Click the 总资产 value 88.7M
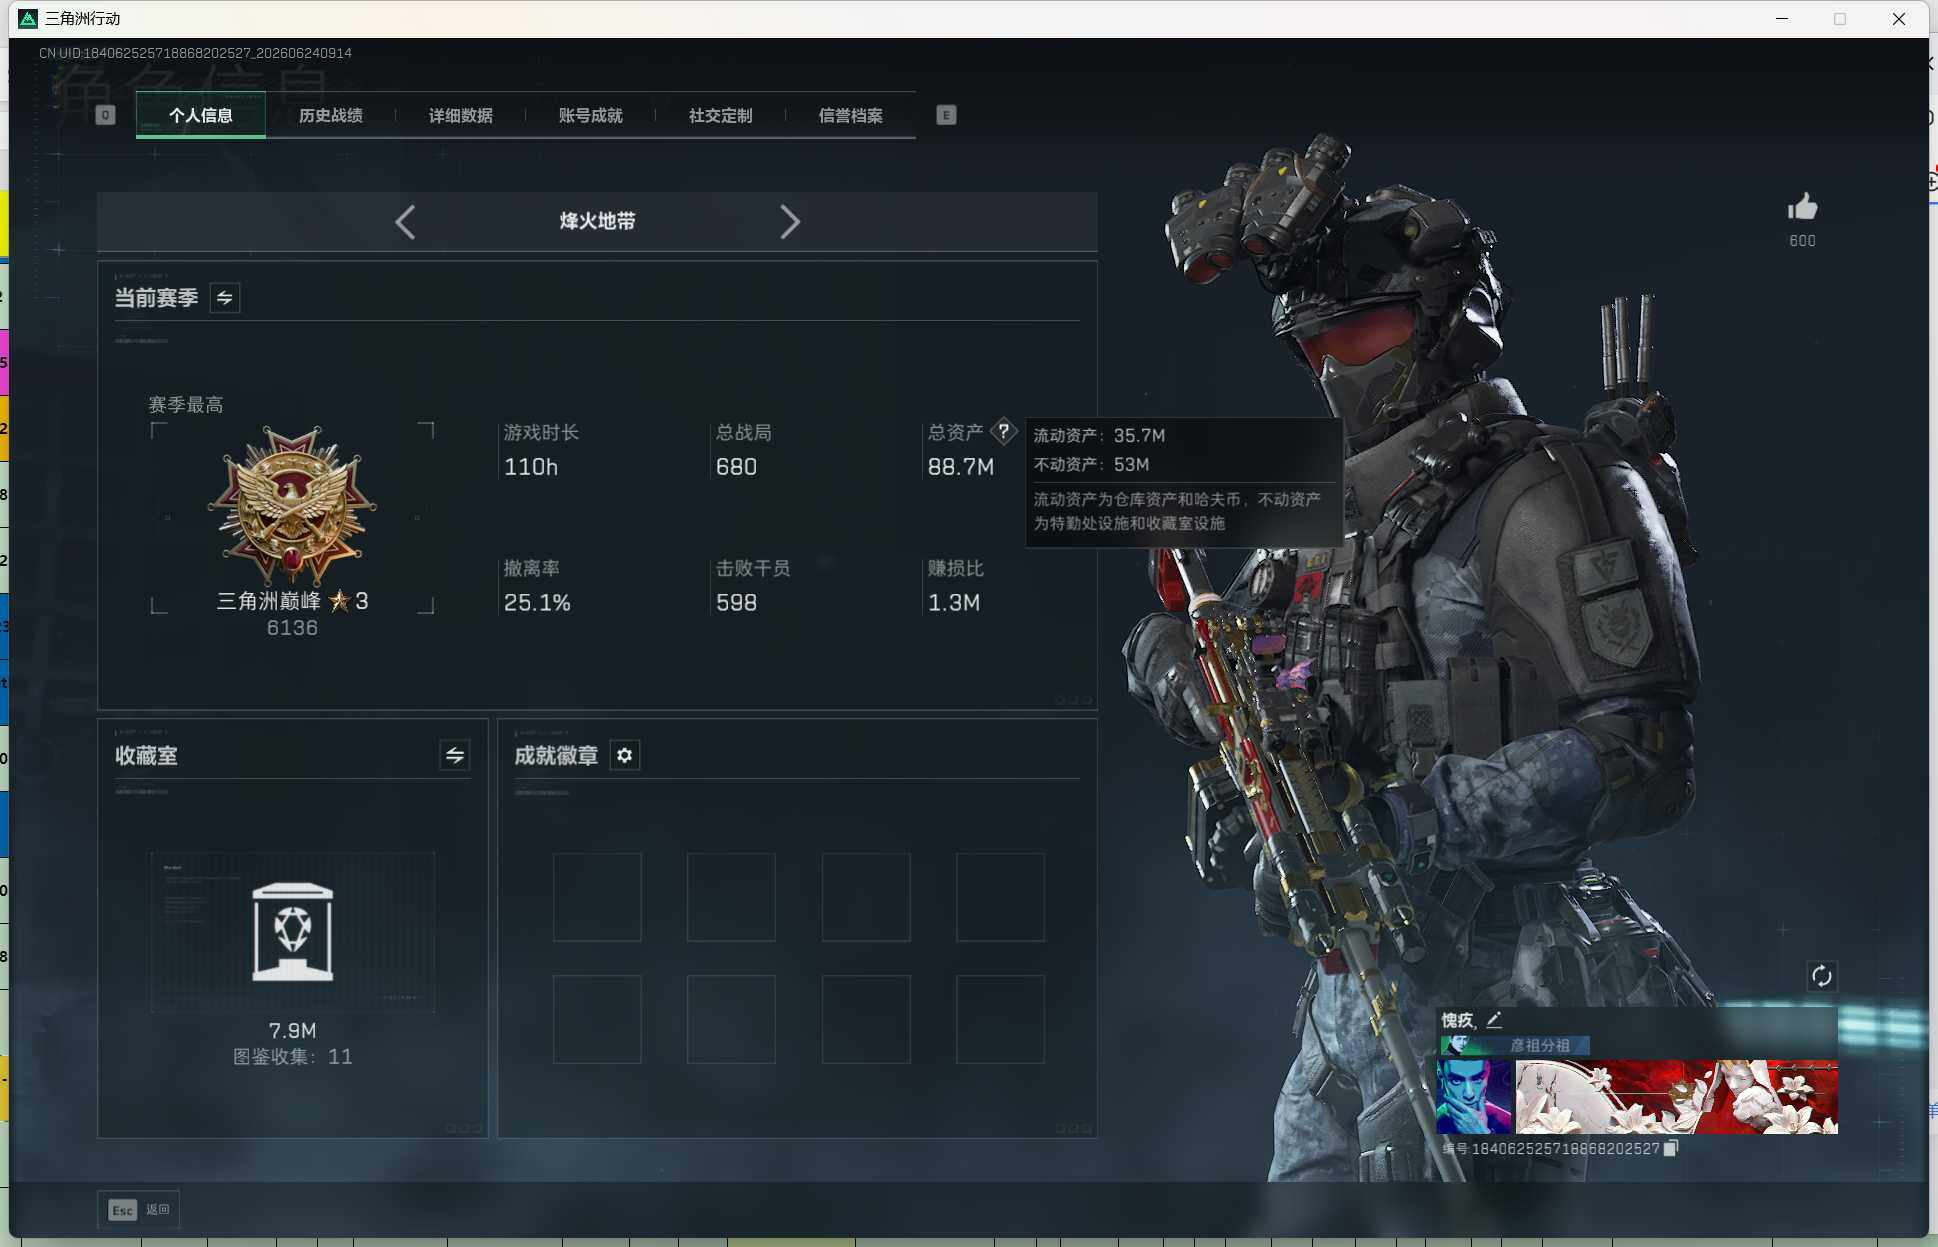The height and width of the screenshot is (1247, 1938). point(960,467)
